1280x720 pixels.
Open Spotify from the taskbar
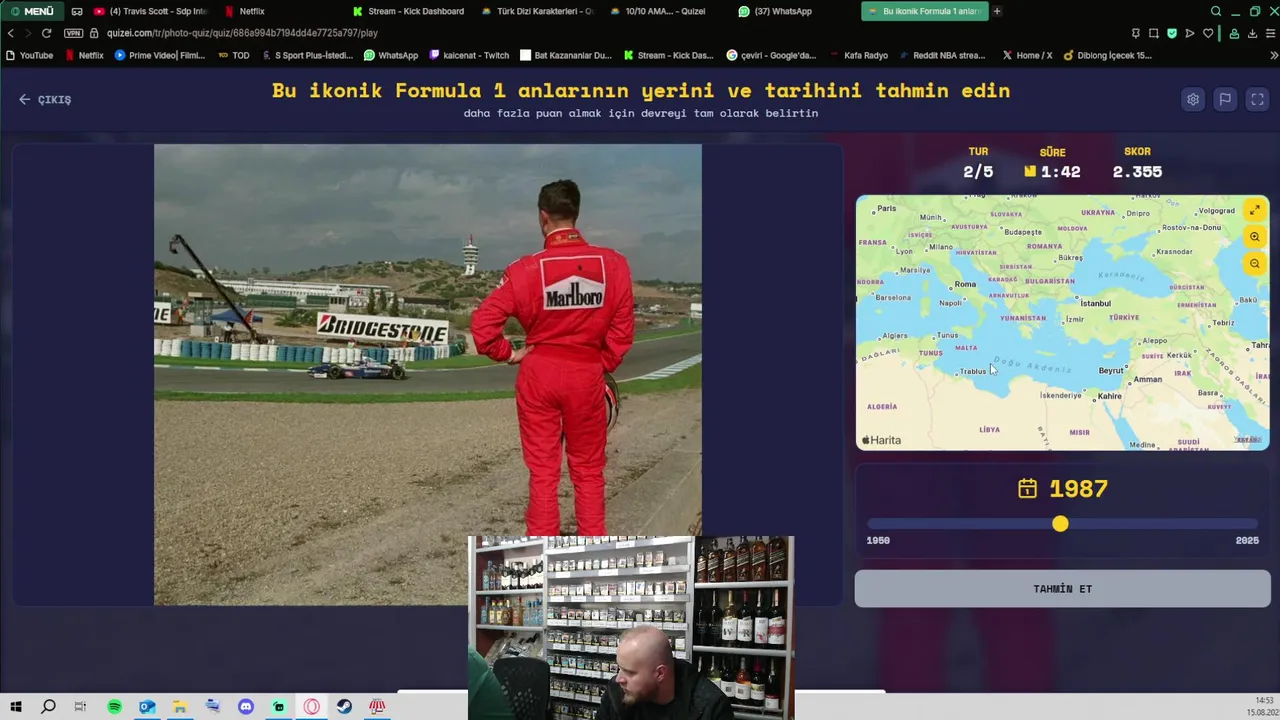pos(114,706)
